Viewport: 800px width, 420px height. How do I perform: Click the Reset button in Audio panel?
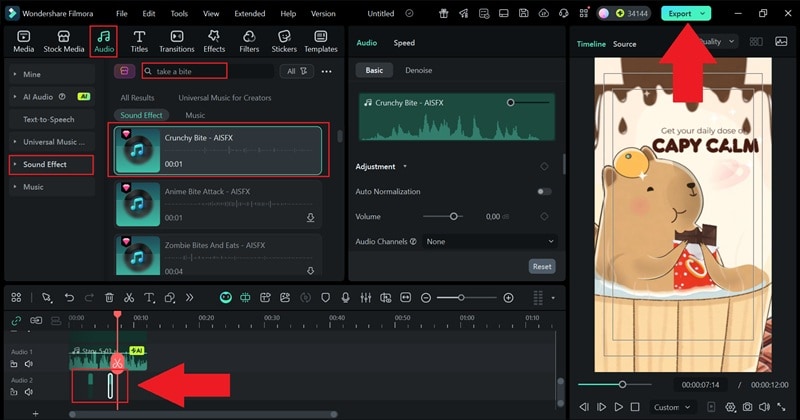[x=542, y=266]
